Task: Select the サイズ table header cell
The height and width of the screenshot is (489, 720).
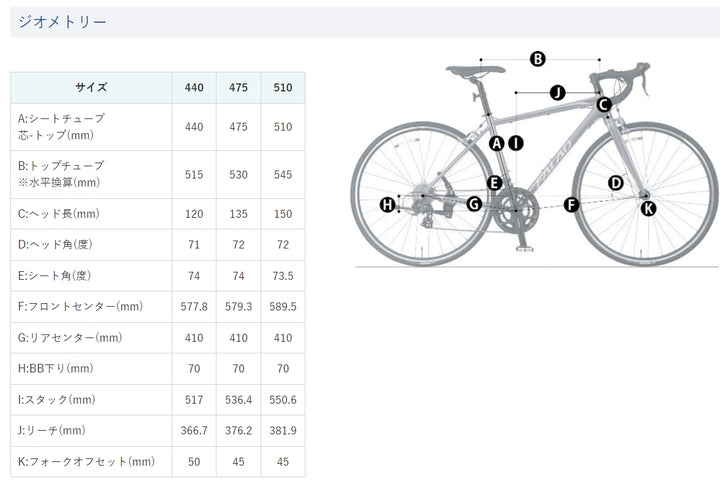Action: pyautogui.click(x=90, y=87)
